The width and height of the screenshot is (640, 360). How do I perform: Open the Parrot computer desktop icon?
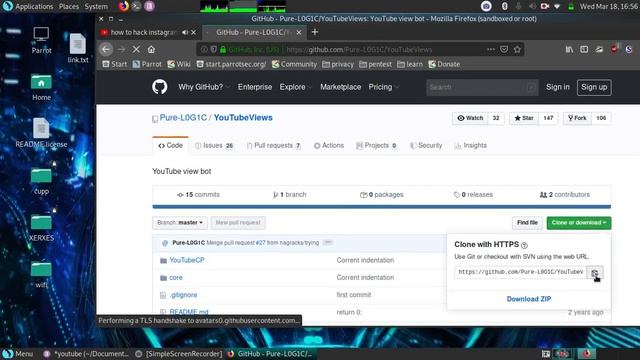coord(41,40)
